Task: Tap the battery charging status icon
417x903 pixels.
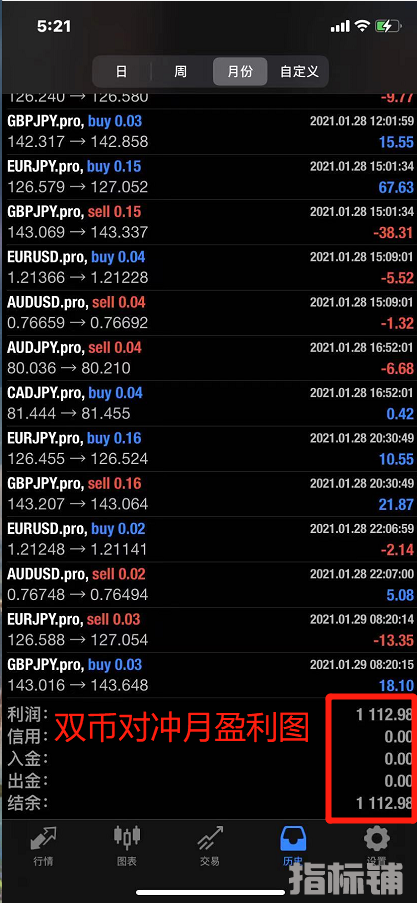Action: pos(387,26)
